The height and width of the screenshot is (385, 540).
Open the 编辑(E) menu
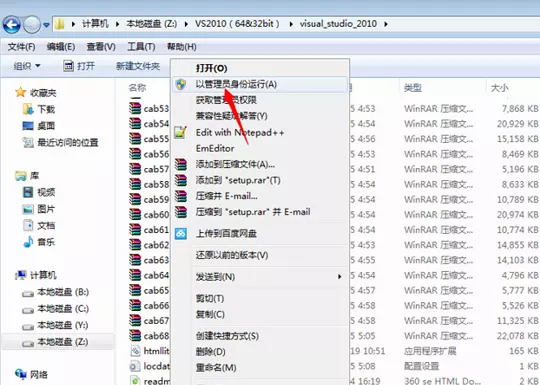tap(61, 46)
